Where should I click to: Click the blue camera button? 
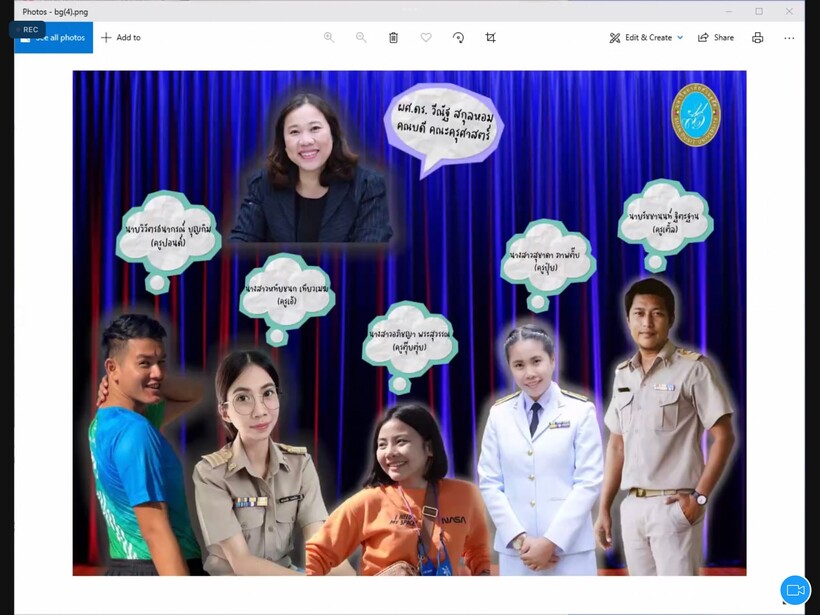coord(795,590)
